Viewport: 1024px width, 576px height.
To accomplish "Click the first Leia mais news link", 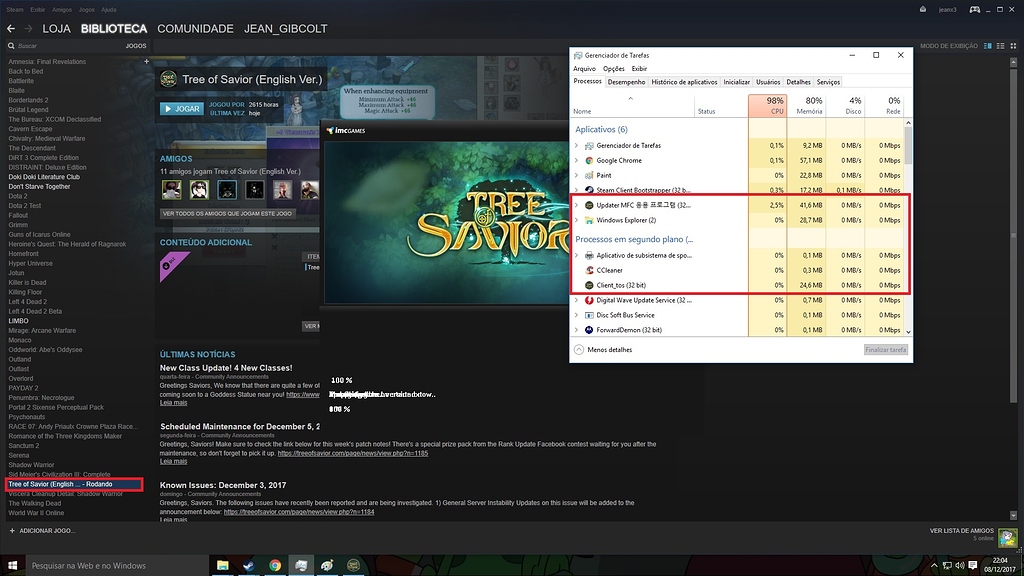I will (173, 403).
